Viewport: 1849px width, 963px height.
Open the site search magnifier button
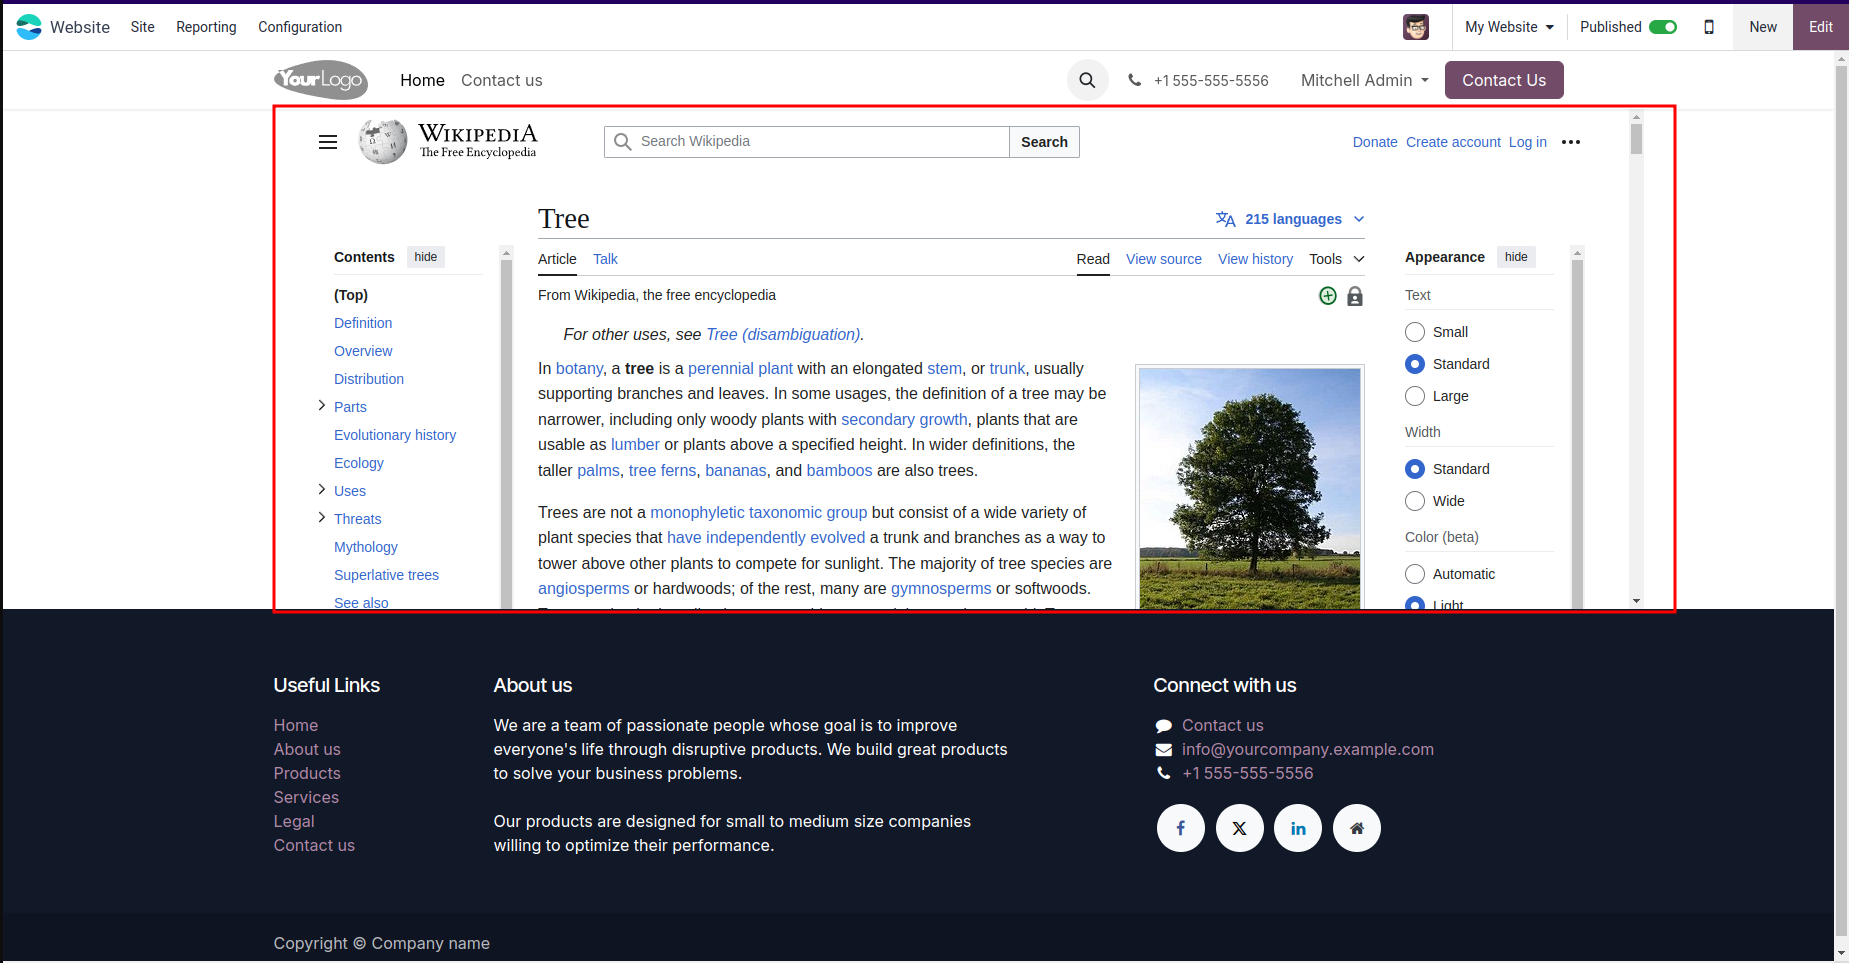point(1087,80)
